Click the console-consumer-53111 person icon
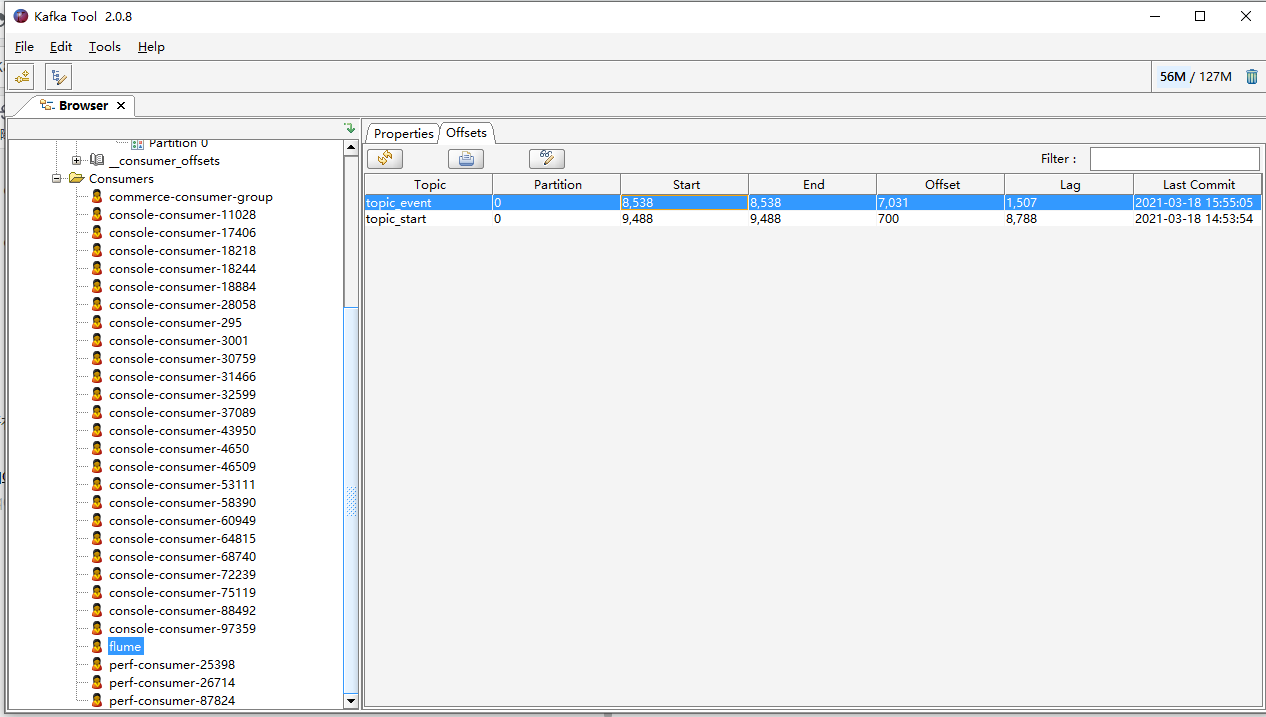Viewport: 1266px width, 717px height. click(97, 485)
